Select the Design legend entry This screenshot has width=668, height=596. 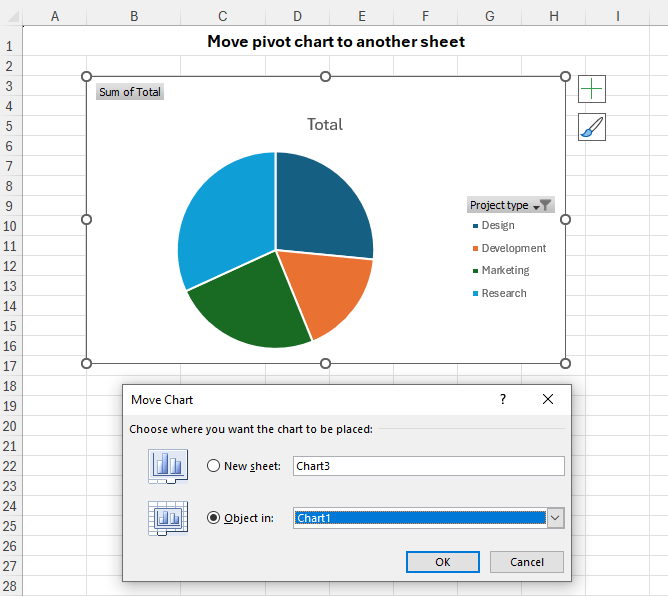[494, 225]
